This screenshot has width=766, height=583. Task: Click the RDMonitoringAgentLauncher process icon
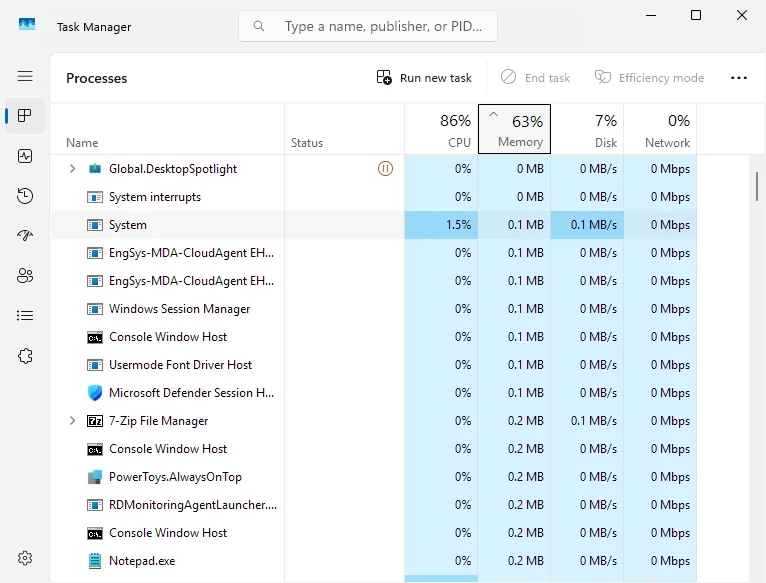pos(95,505)
